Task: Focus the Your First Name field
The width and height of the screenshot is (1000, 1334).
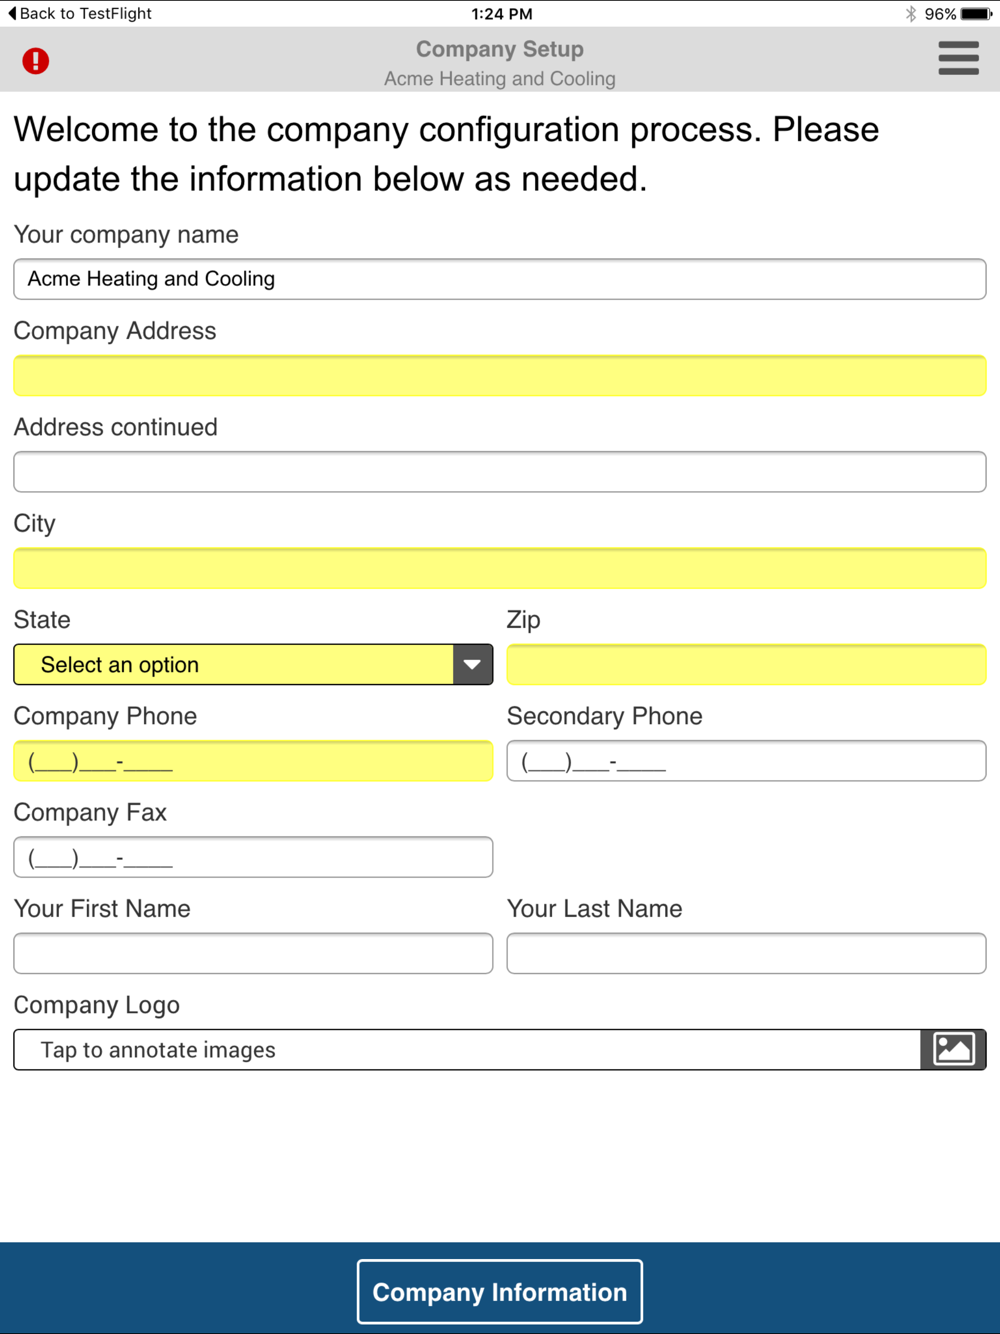Action: tap(253, 953)
